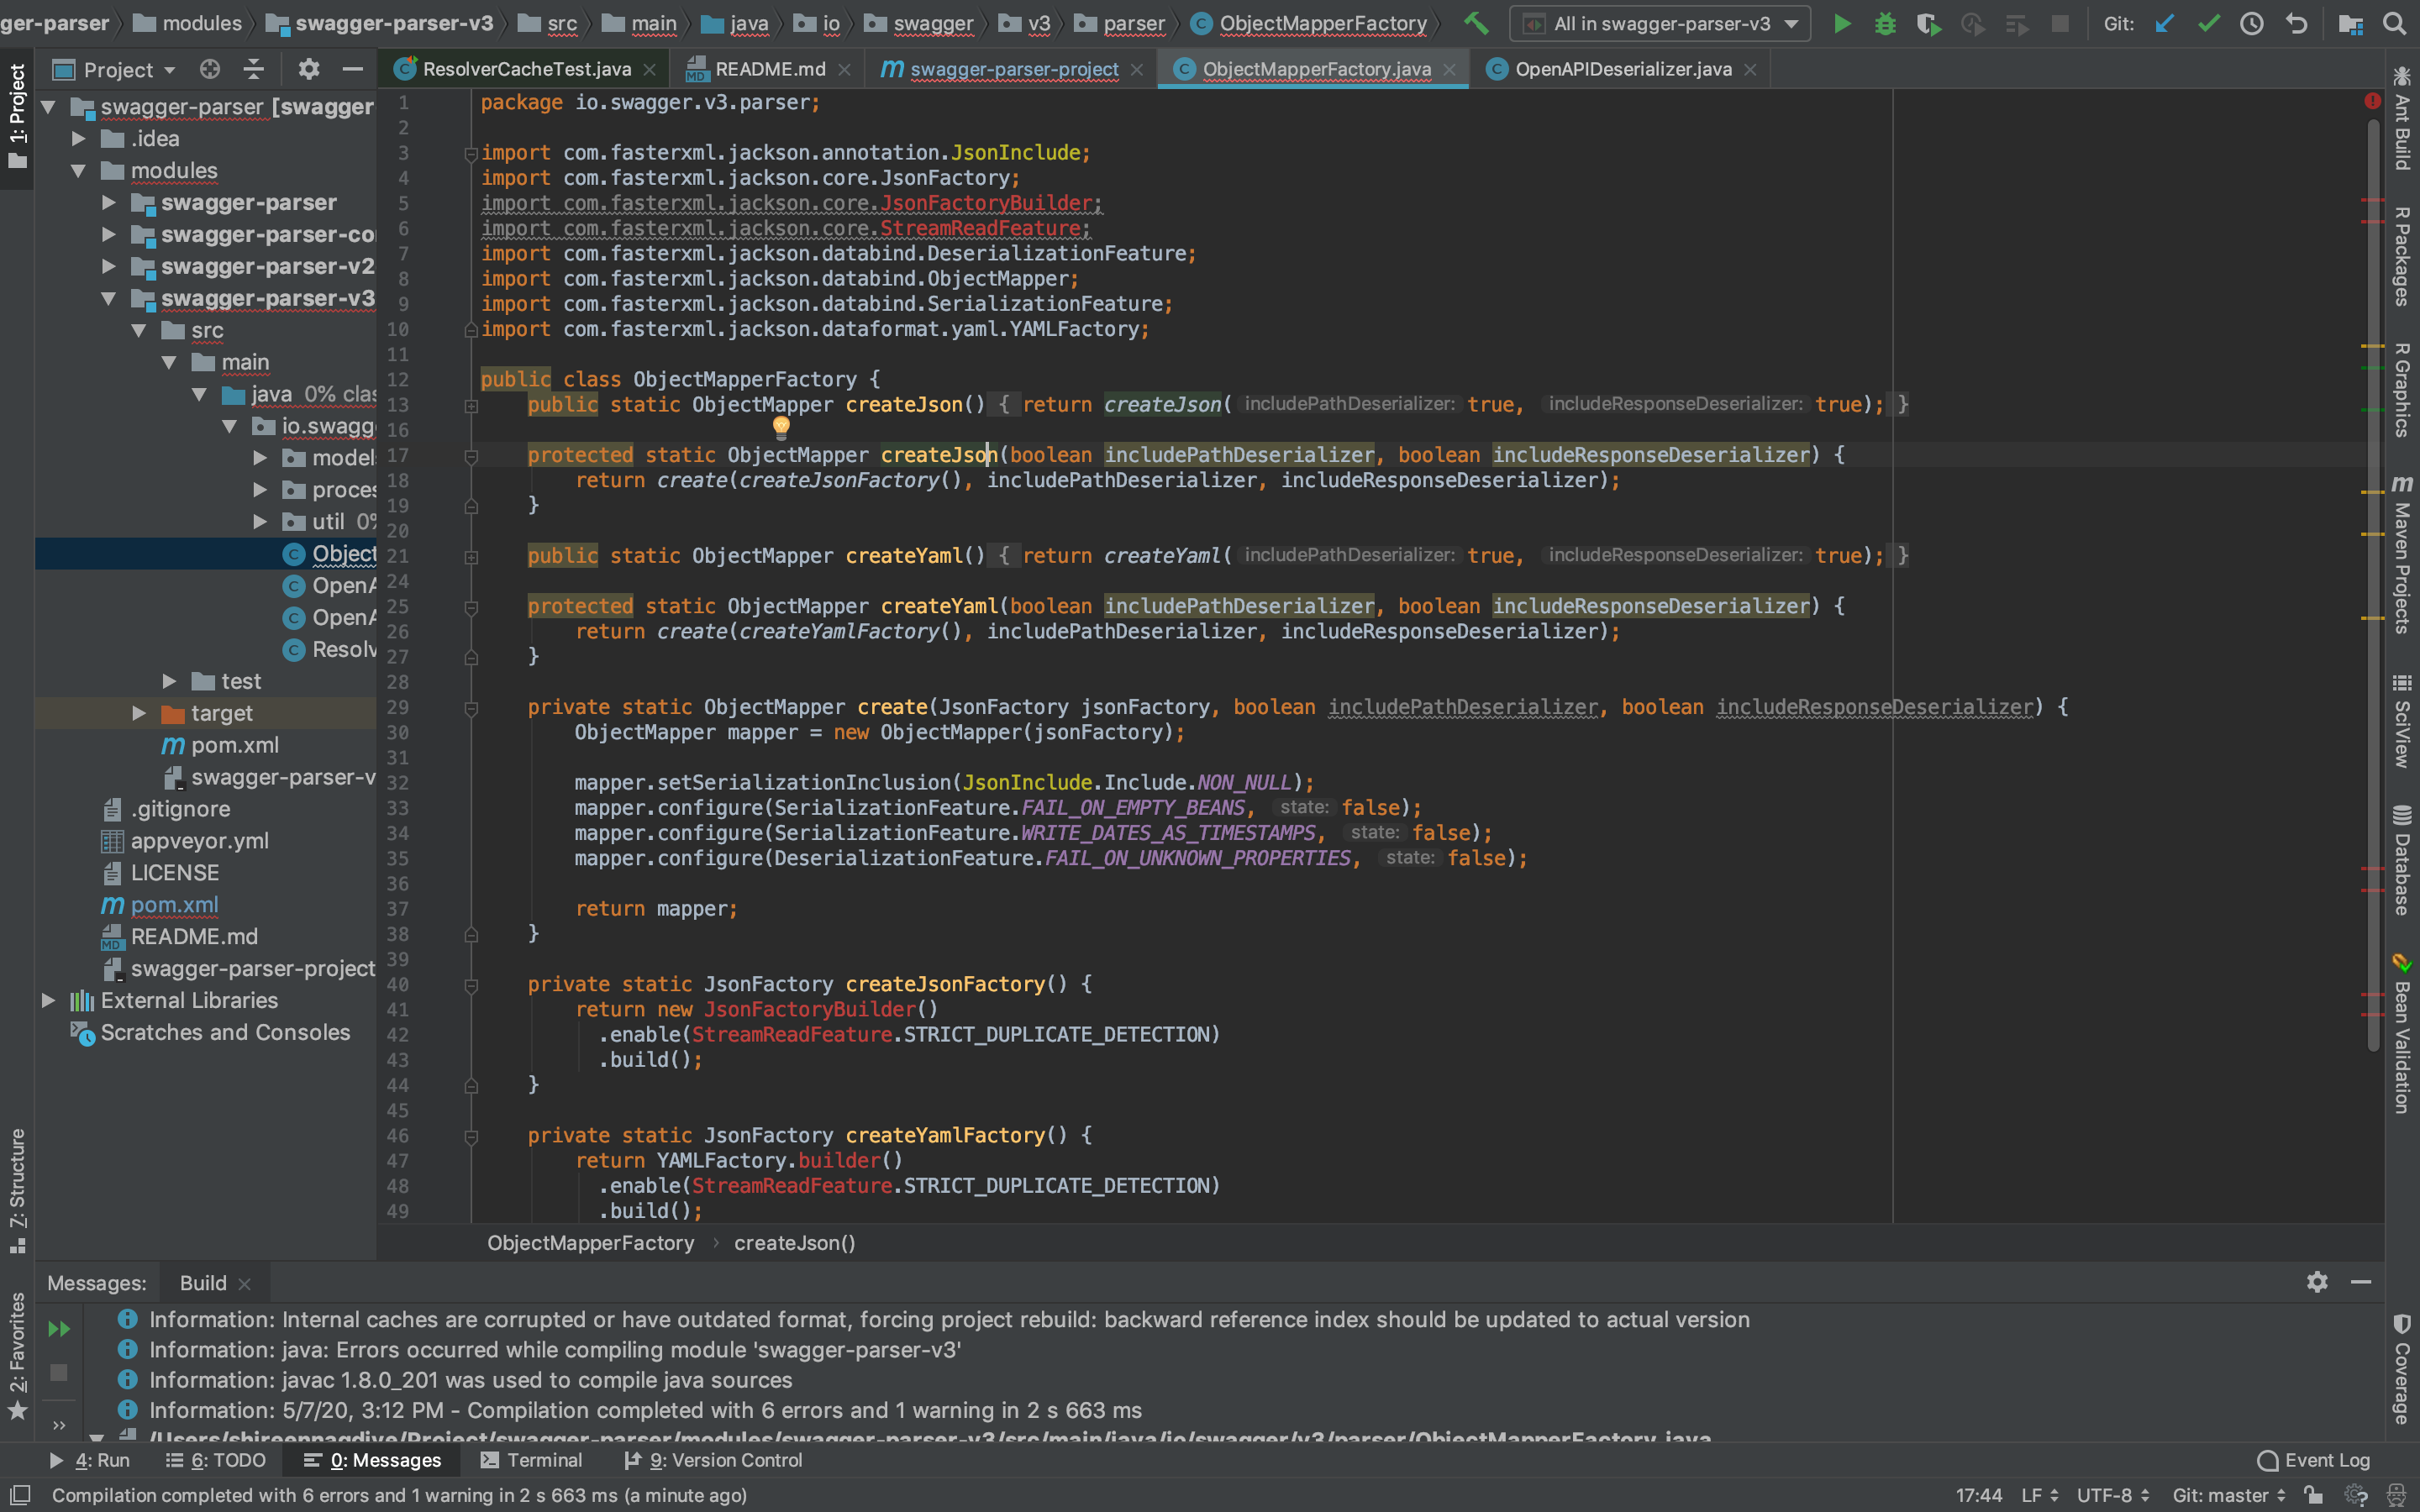Open Search Everywhere magnifier icon
This screenshot has height=1512, width=2420.
coord(2395,23)
